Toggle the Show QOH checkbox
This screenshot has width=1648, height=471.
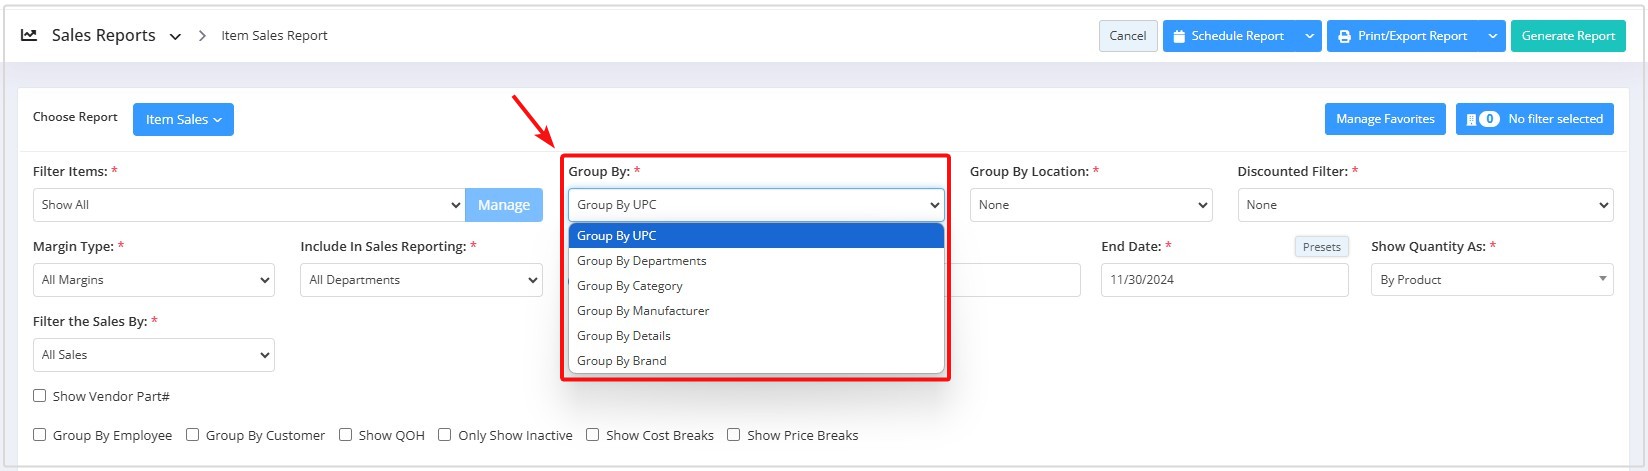point(345,435)
